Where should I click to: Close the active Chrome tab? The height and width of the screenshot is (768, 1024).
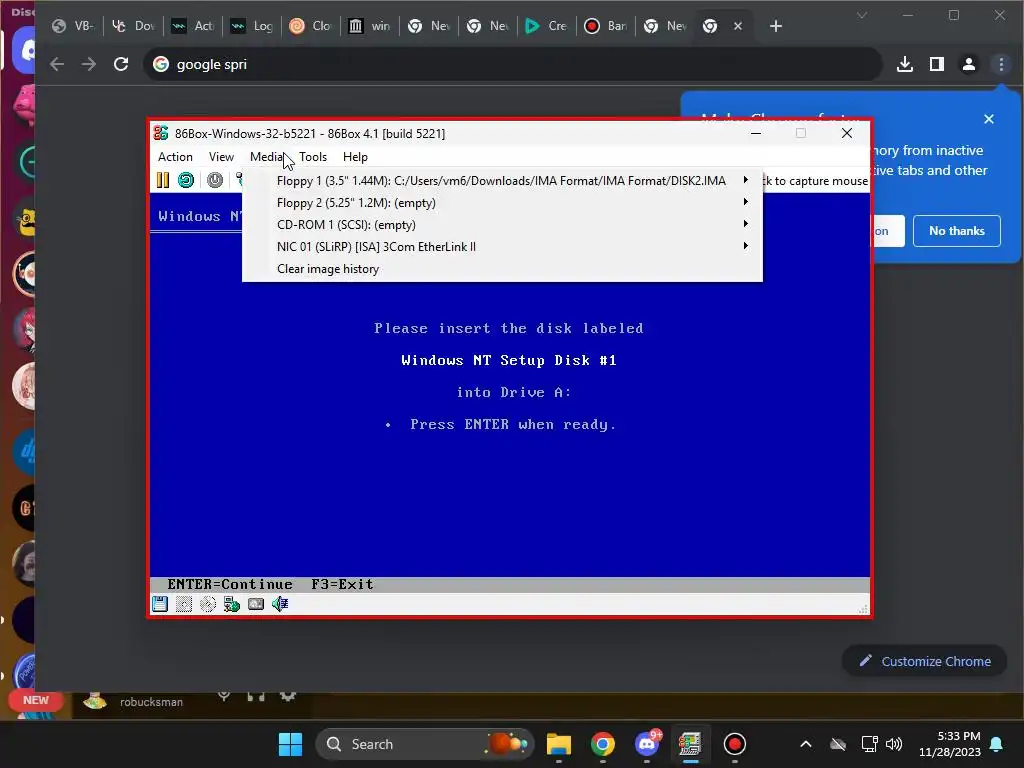tap(738, 26)
